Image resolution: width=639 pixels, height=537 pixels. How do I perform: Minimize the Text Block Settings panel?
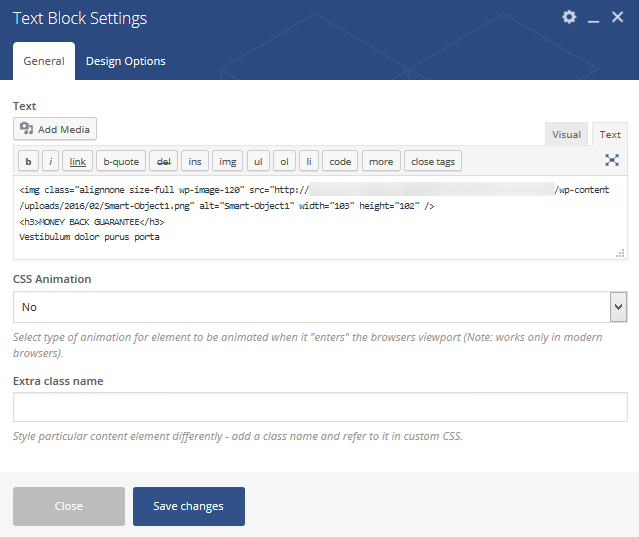point(593,18)
